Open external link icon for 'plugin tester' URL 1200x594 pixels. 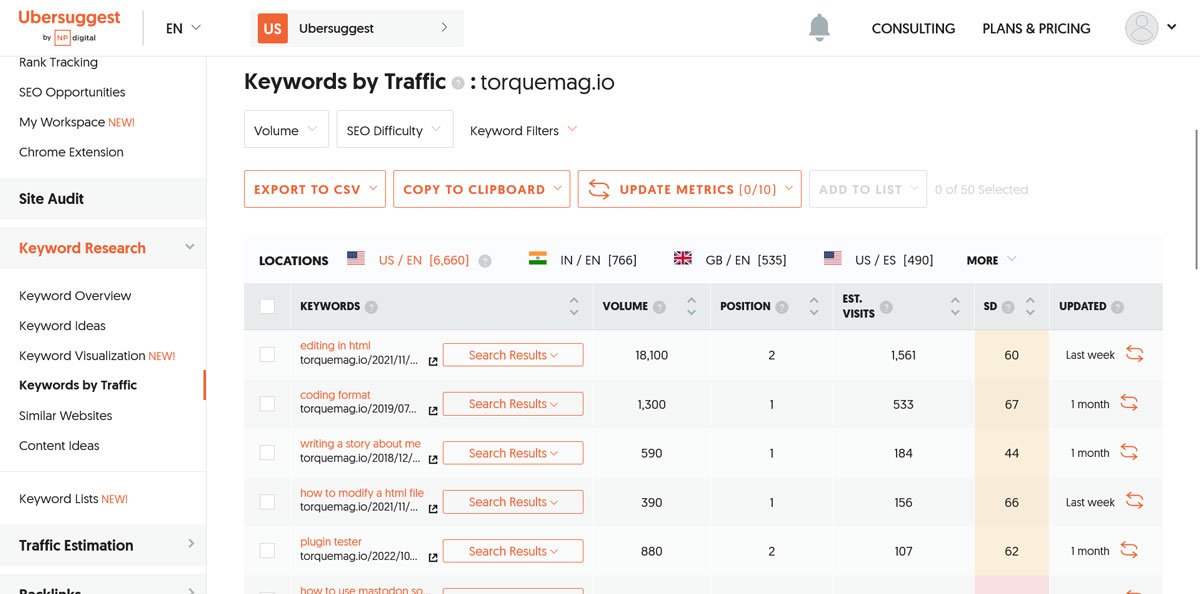pyautogui.click(x=433, y=557)
